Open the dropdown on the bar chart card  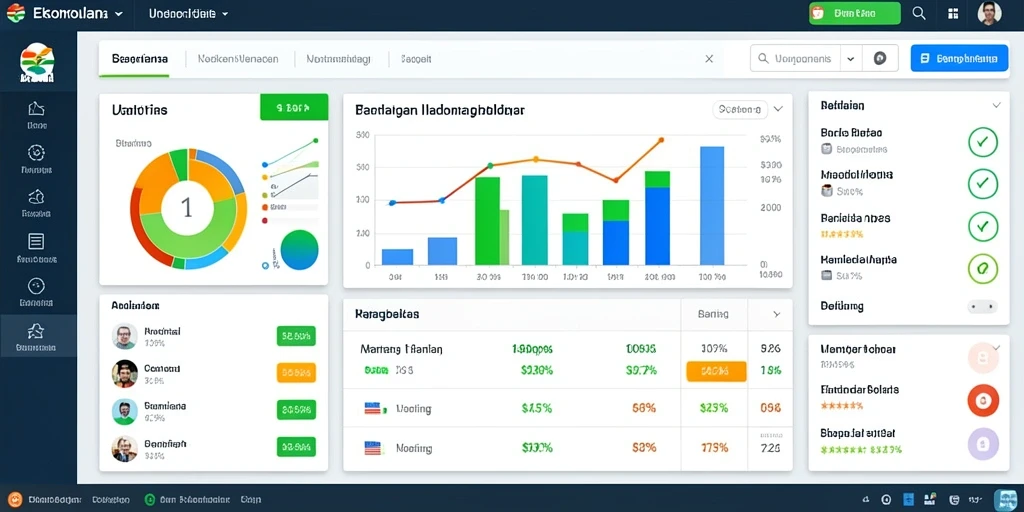(778, 110)
